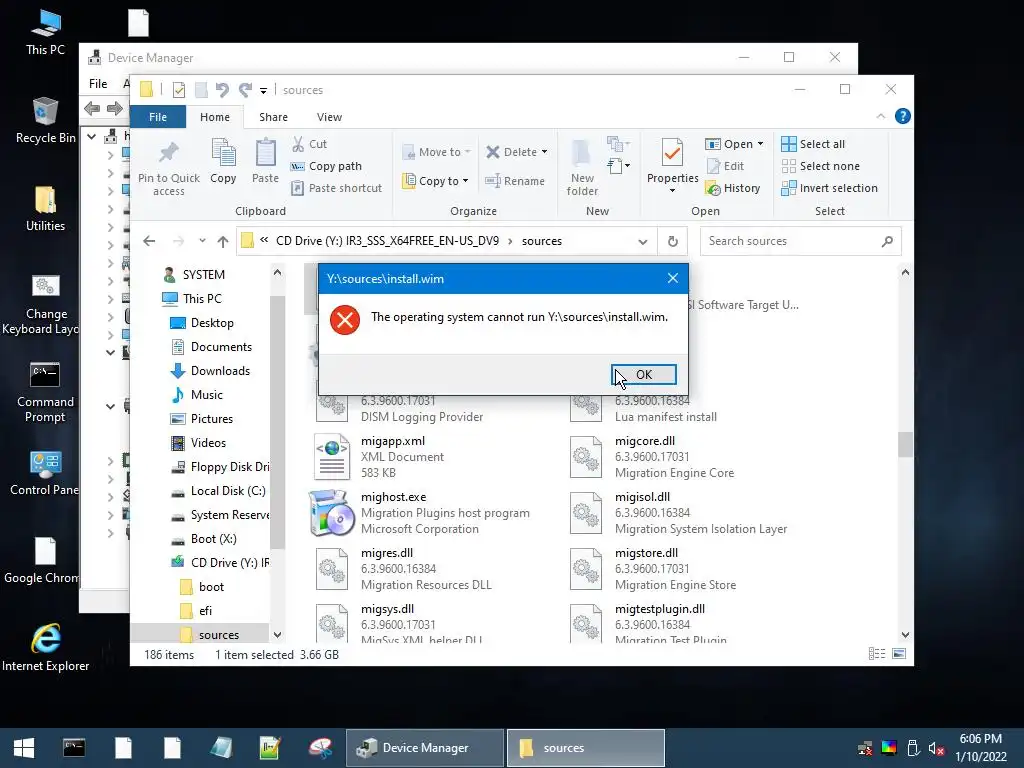Expand the Properties dropdown arrow
Viewport: 1024px width, 768px height.
(x=673, y=191)
